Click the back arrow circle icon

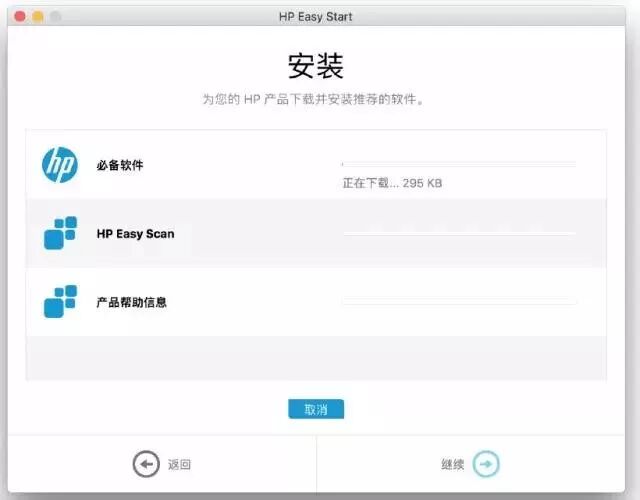[146, 464]
